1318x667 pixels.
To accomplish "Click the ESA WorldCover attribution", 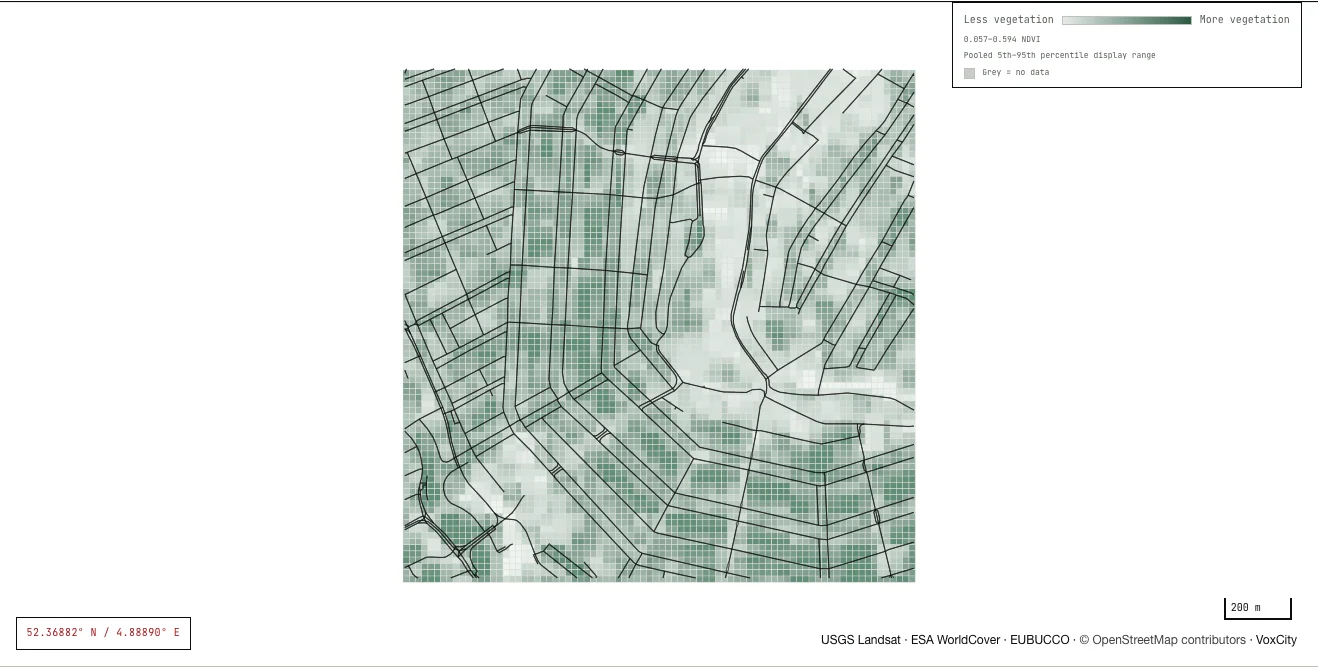I will 954,640.
